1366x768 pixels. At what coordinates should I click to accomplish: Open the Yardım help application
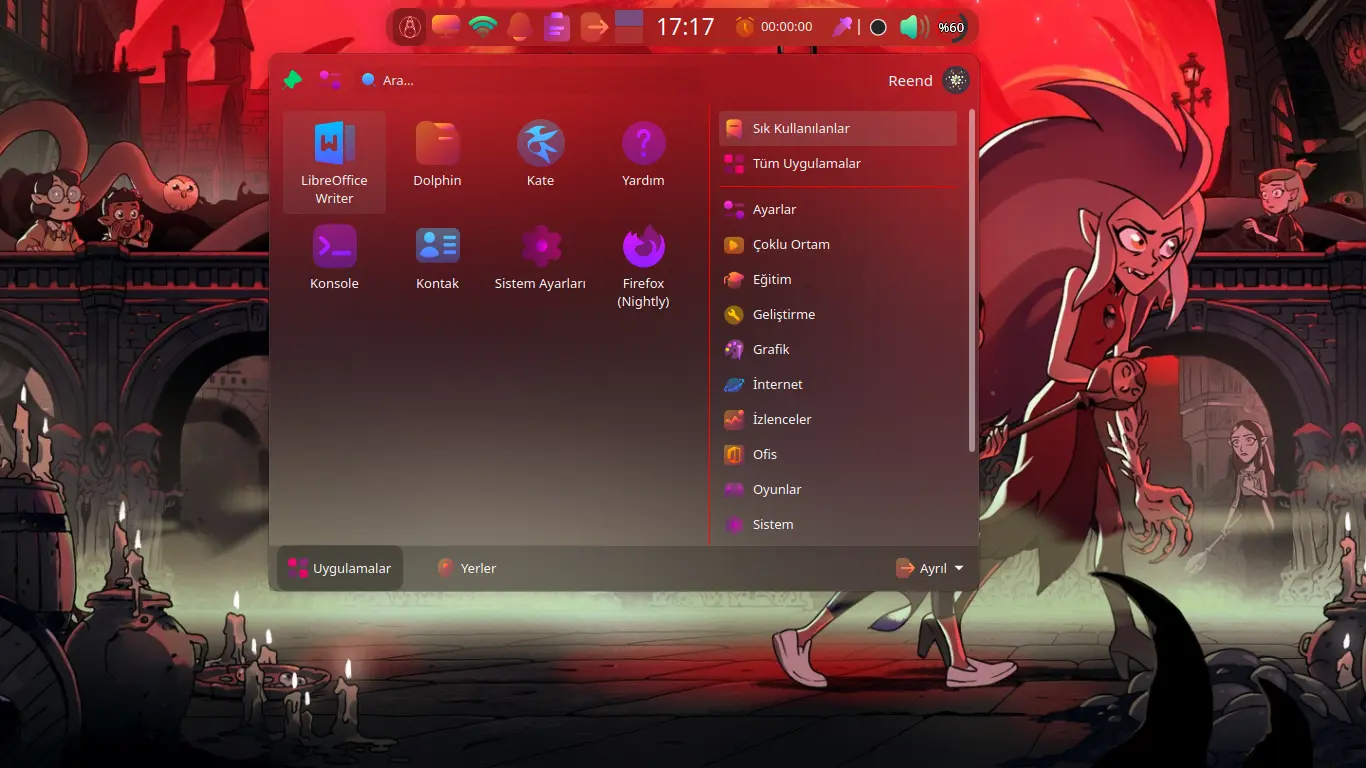tap(643, 162)
